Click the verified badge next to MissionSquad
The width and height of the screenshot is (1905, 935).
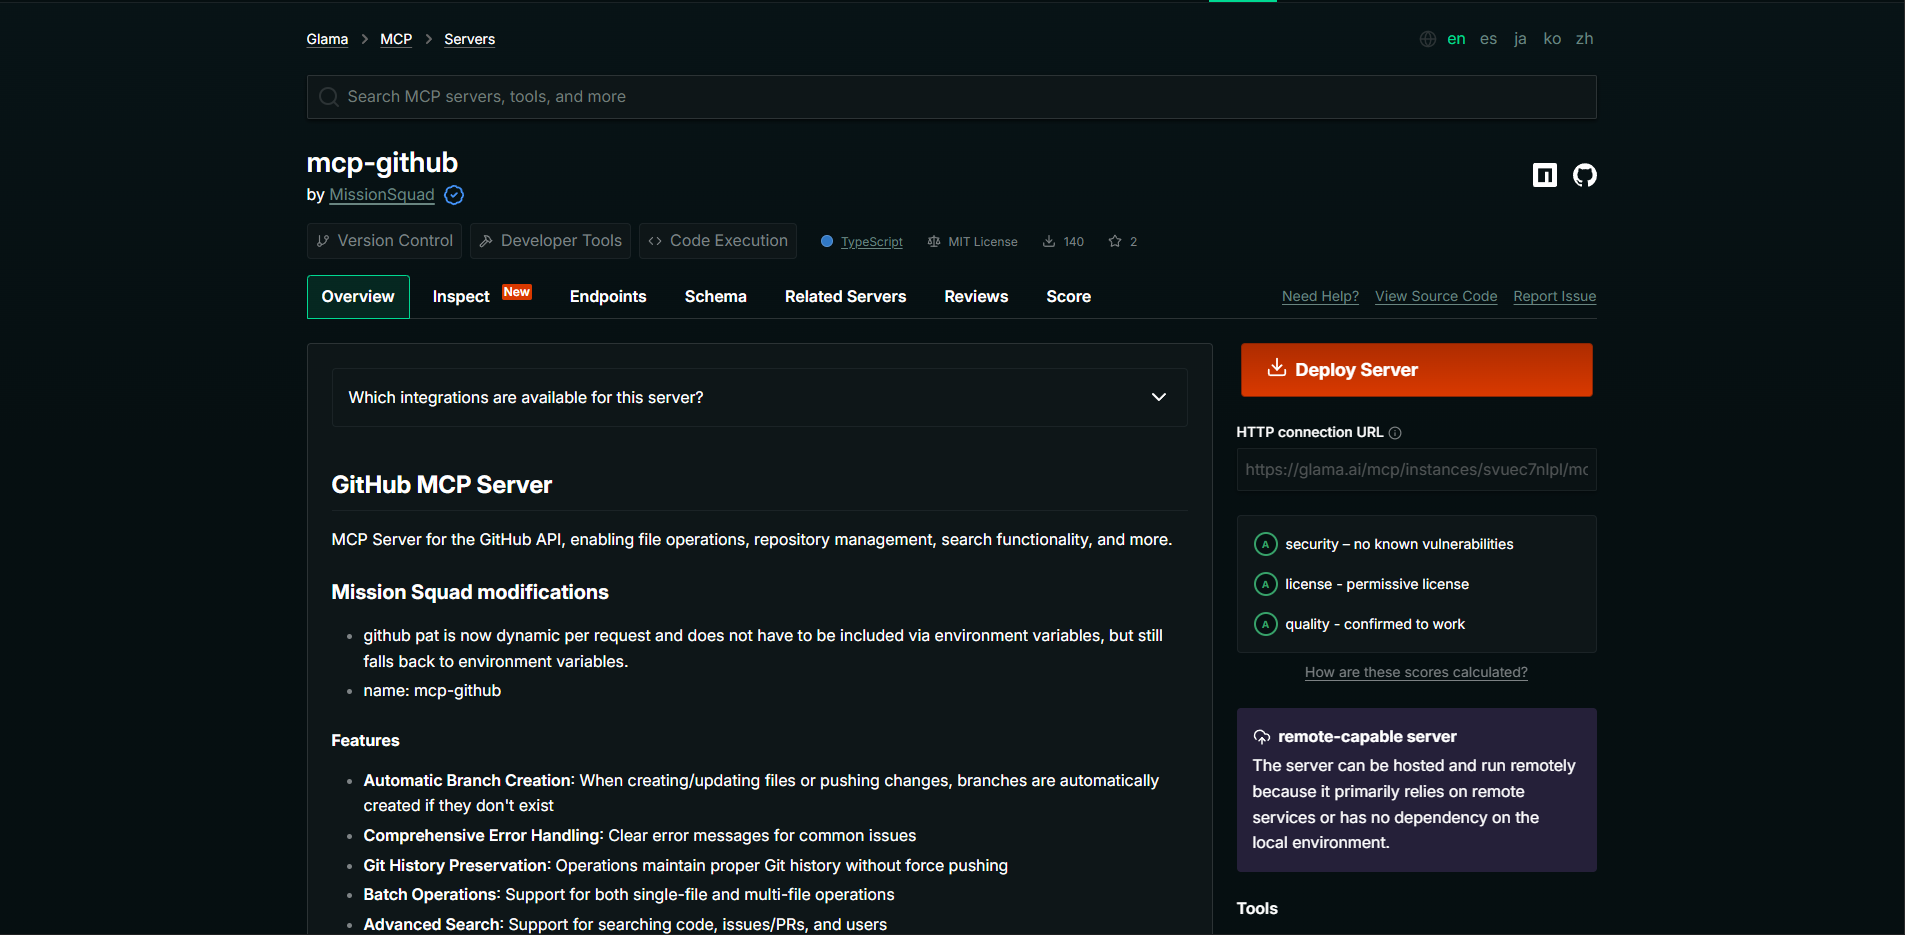[x=453, y=195]
